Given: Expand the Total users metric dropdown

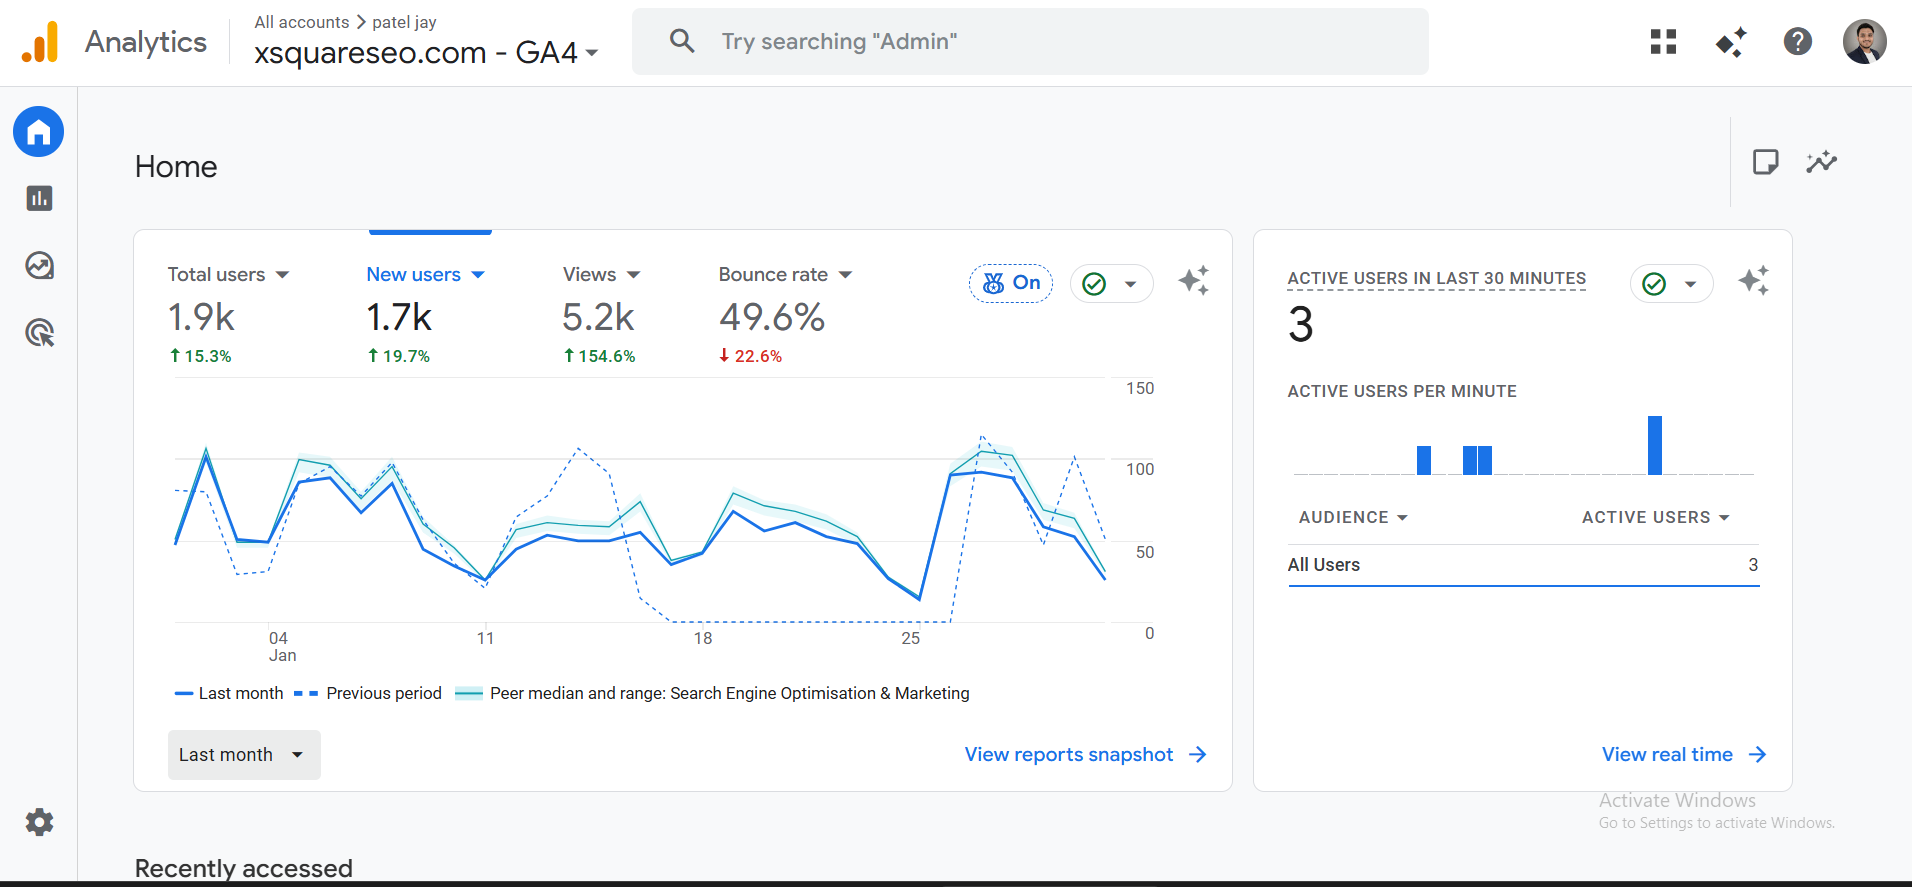Looking at the screenshot, I should pos(282,275).
